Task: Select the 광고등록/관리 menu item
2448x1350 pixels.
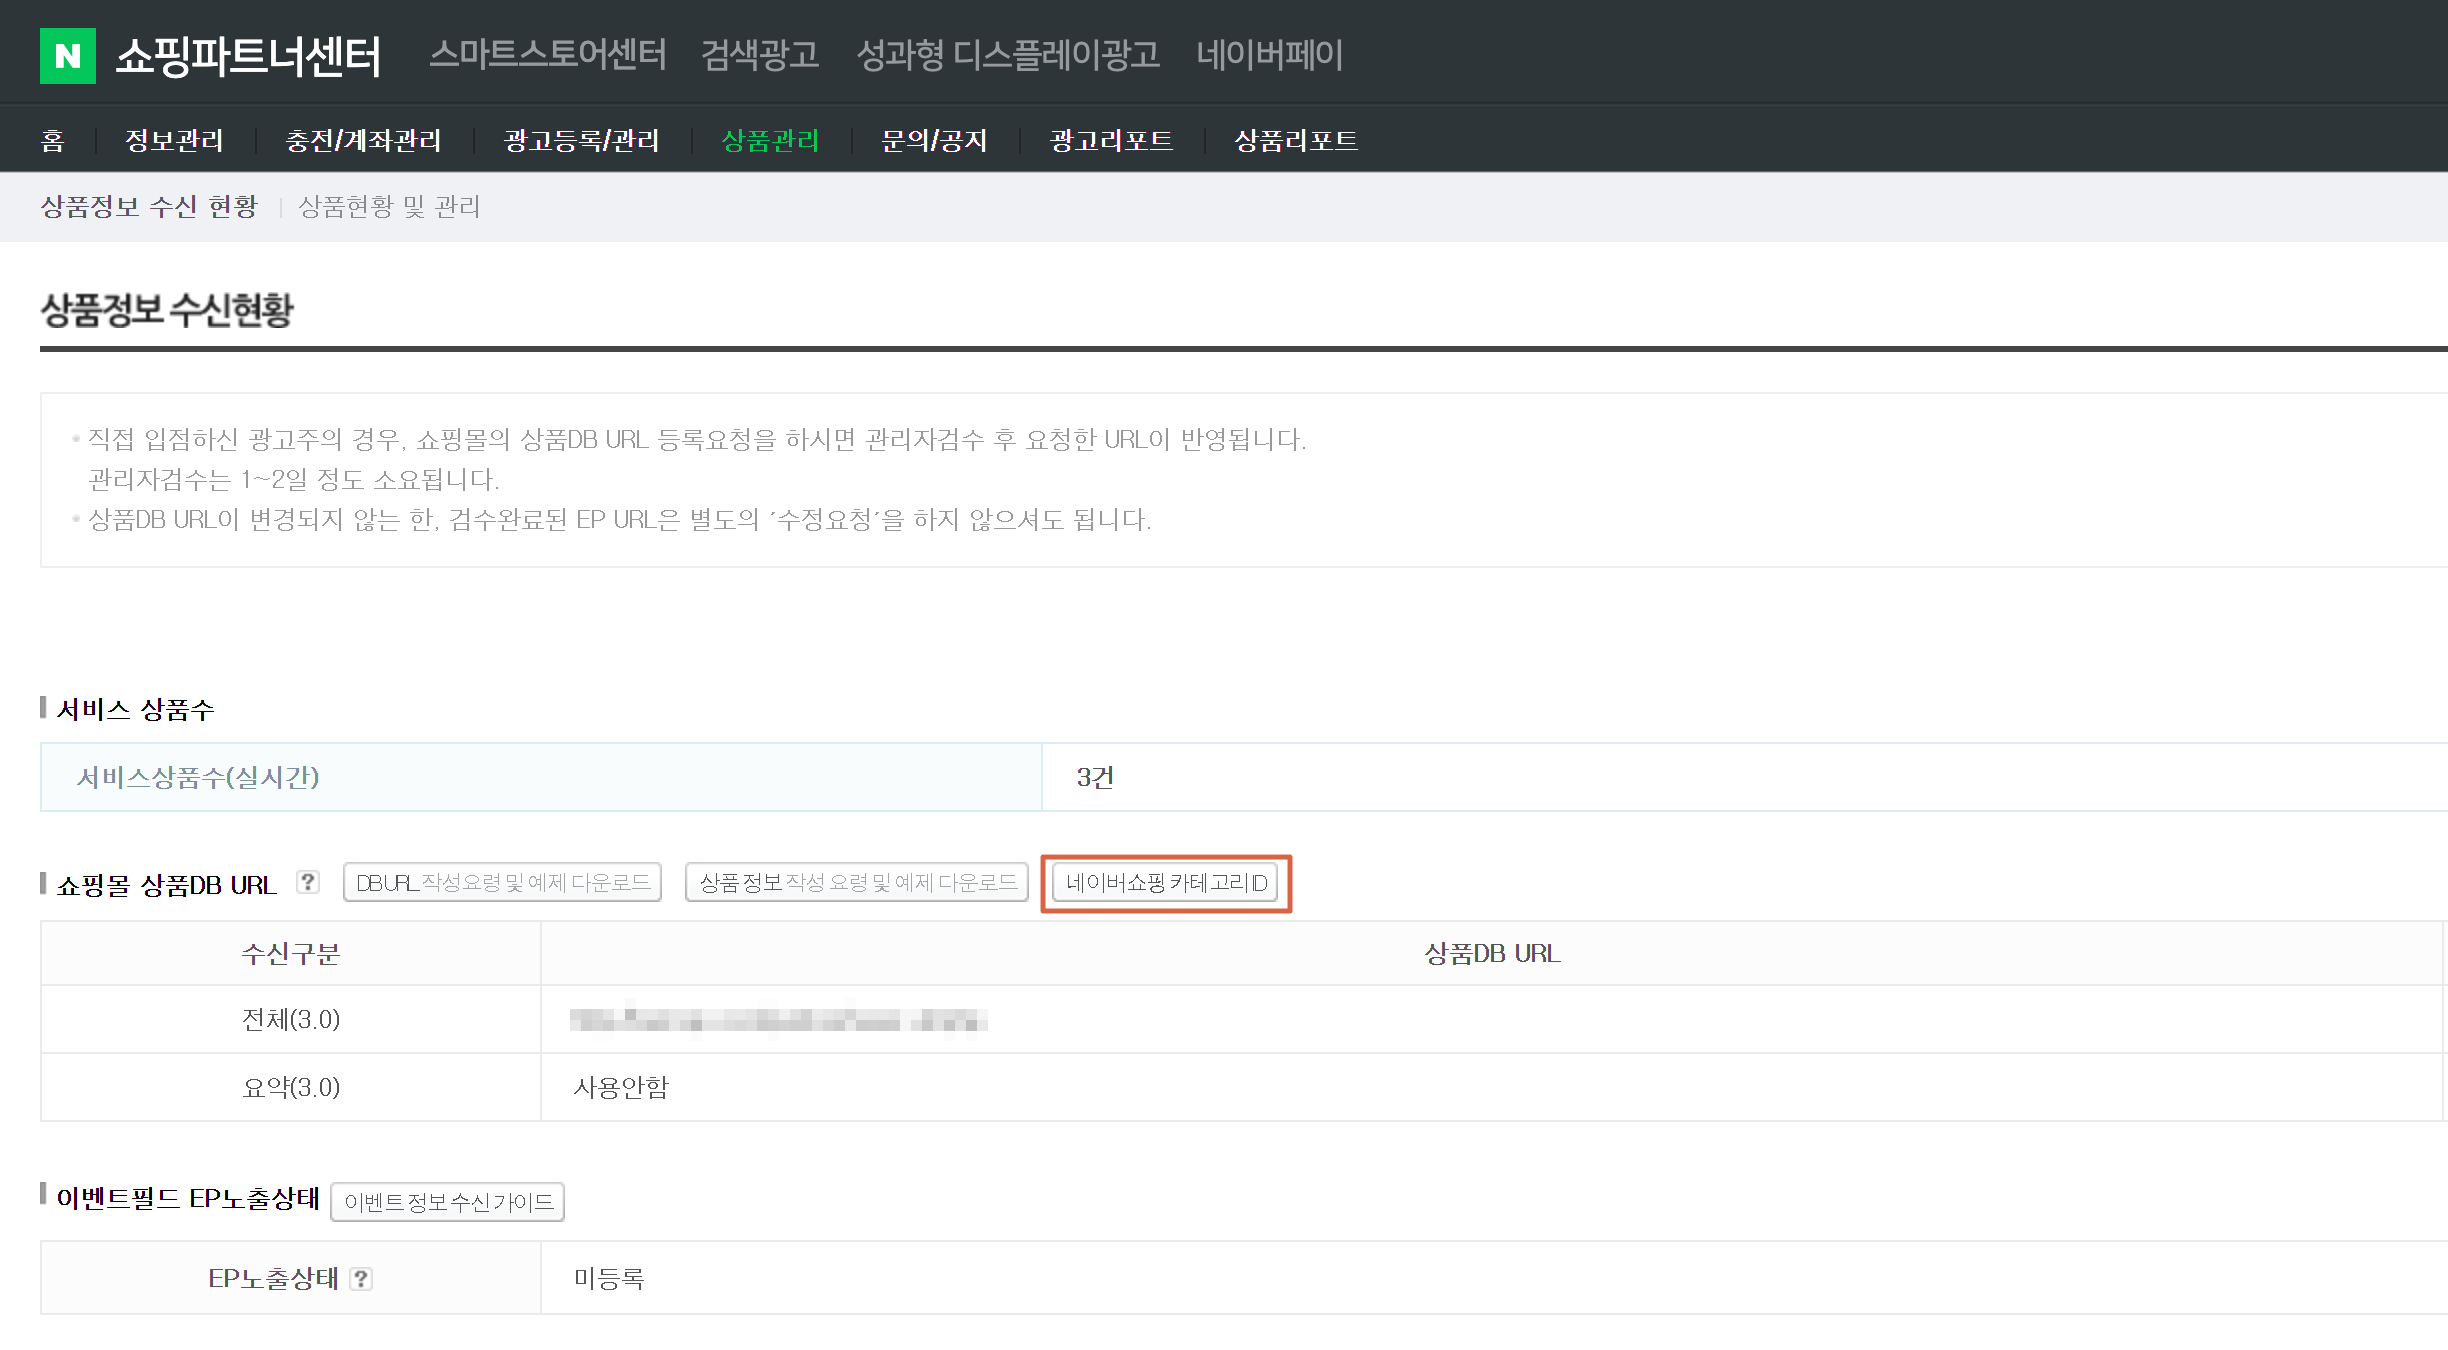Action: coord(581,140)
